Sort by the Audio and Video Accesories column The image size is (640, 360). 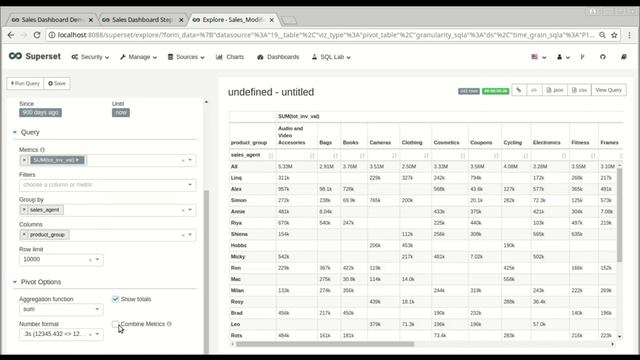[312, 156]
